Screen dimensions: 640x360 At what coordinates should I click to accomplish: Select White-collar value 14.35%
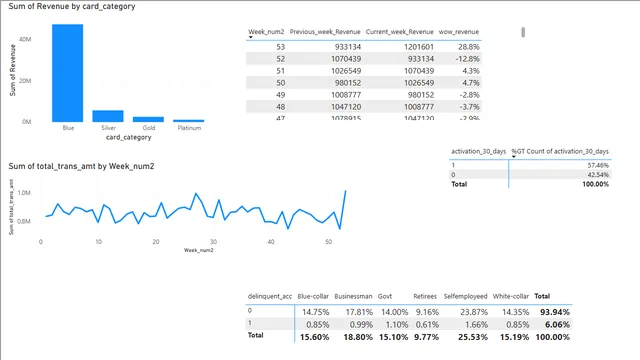point(516,312)
